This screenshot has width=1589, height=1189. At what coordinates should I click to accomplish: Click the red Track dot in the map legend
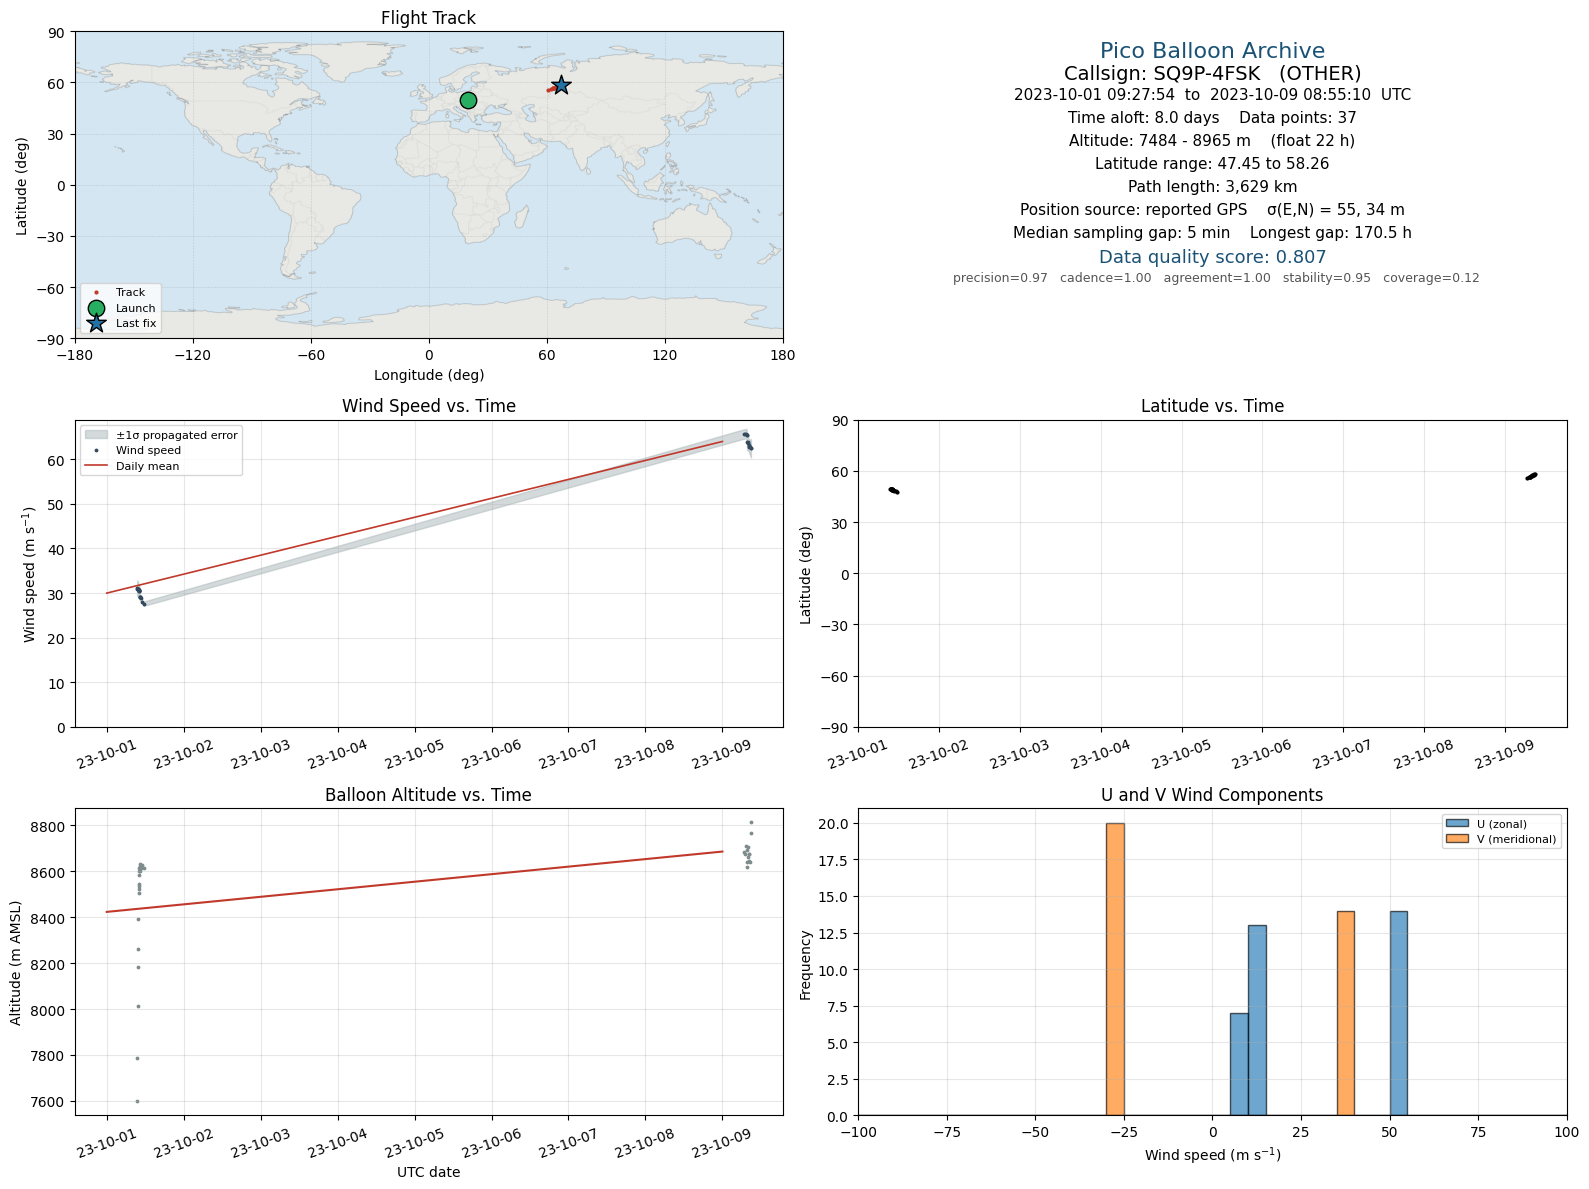(96, 293)
